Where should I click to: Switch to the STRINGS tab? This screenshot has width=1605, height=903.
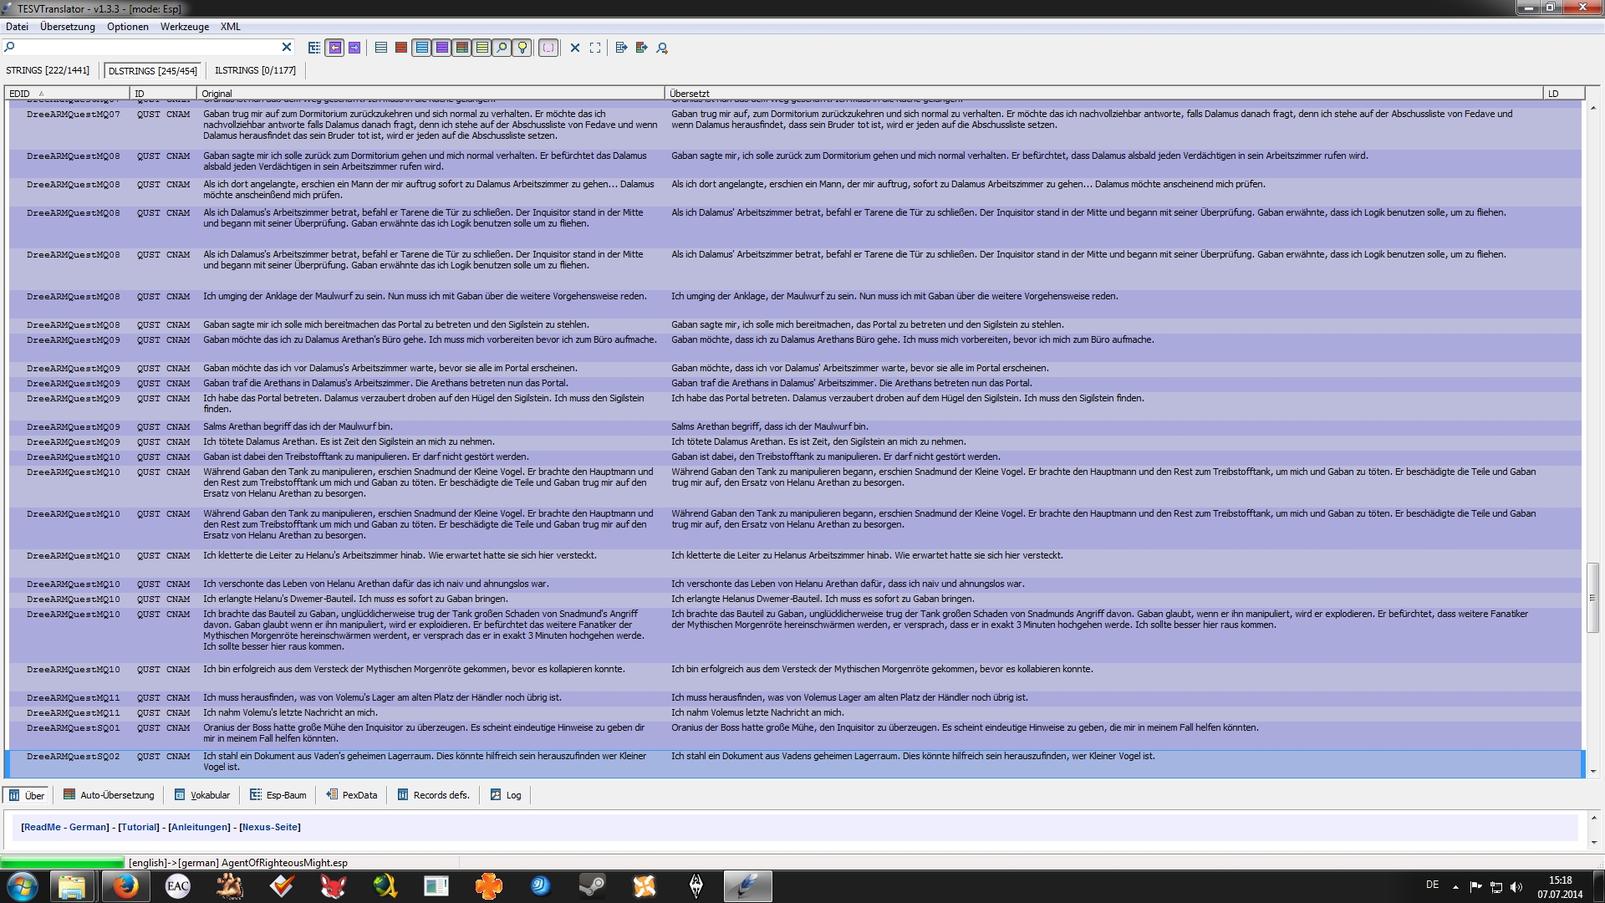[x=48, y=70]
